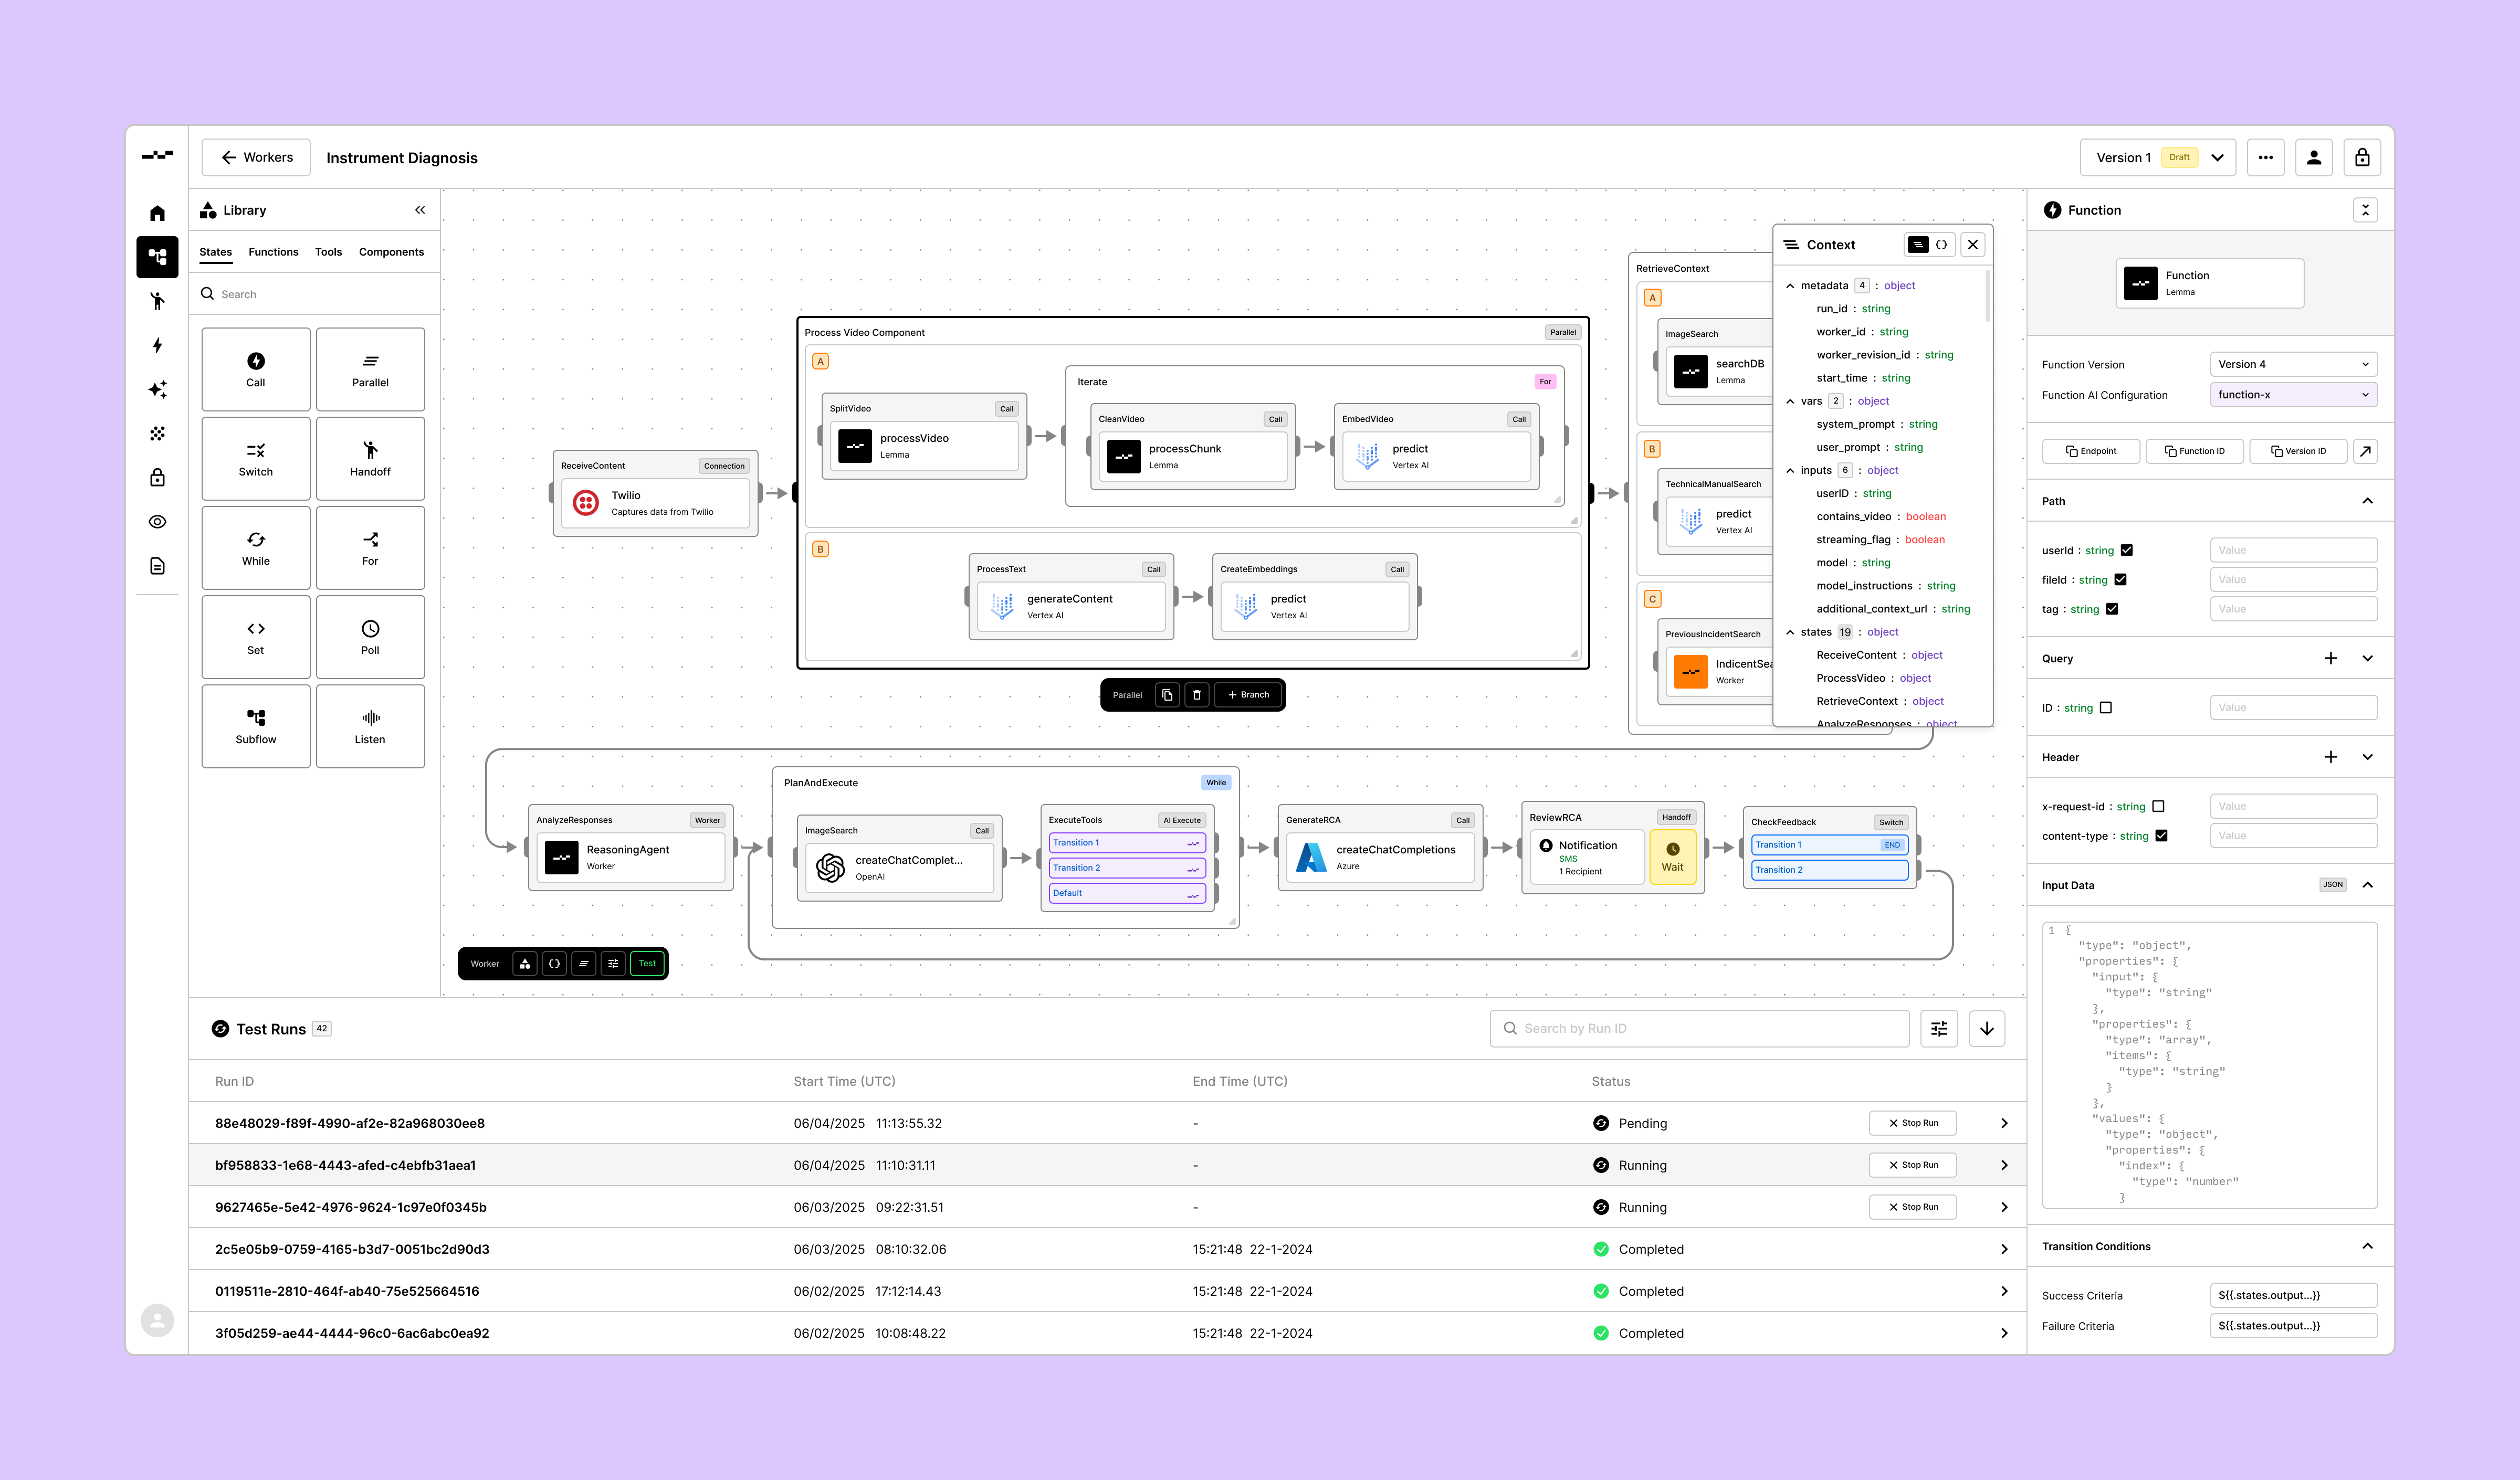The image size is (2520, 1480).
Task: Switch to the States tab
Action: [x=215, y=252]
